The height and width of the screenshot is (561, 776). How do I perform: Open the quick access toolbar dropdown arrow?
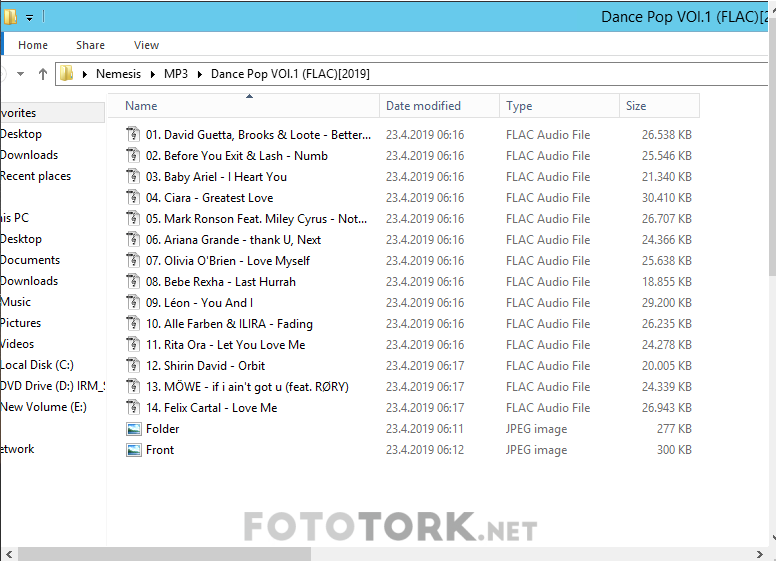tap(30, 18)
